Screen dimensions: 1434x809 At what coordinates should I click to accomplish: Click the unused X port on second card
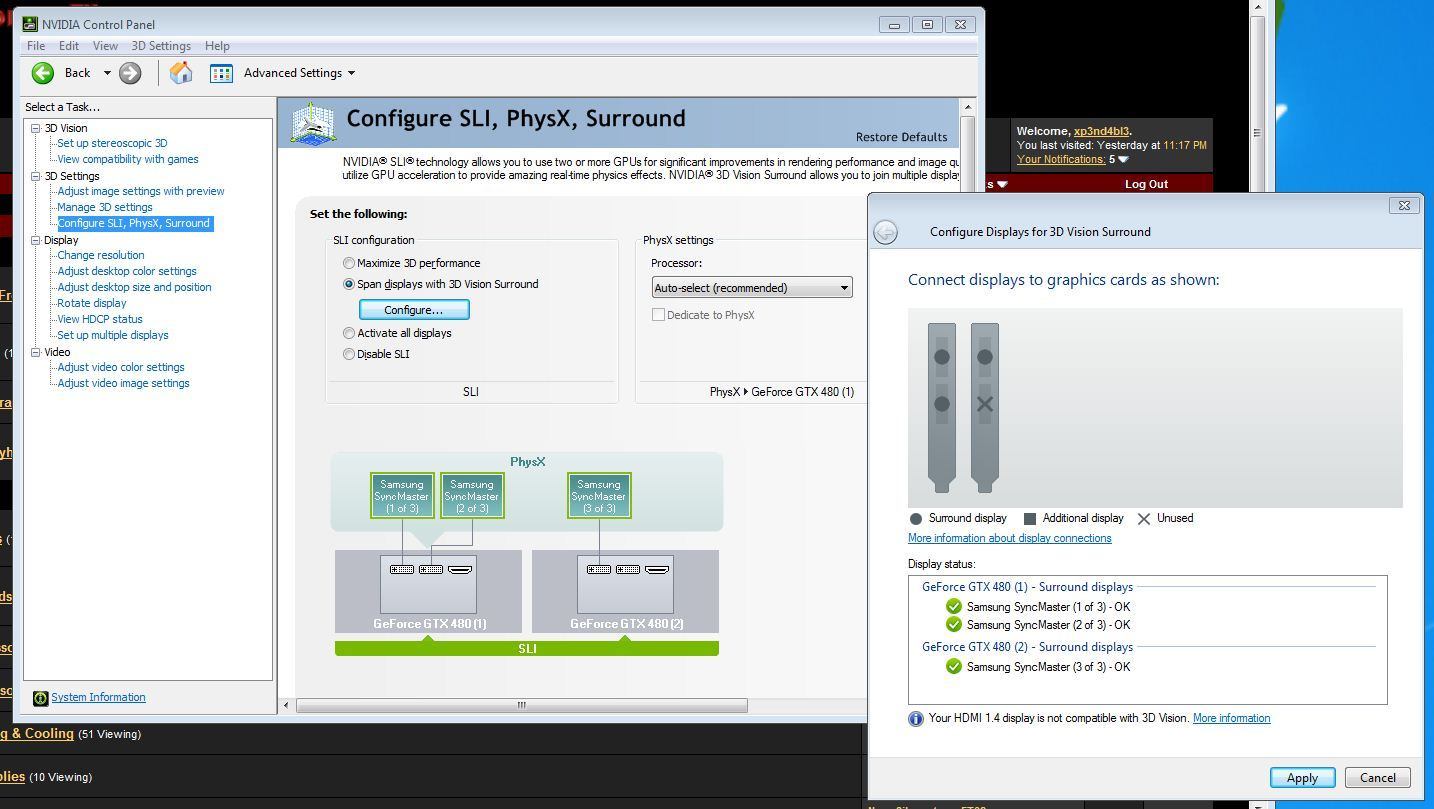pyautogui.click(x=985, y=404)
